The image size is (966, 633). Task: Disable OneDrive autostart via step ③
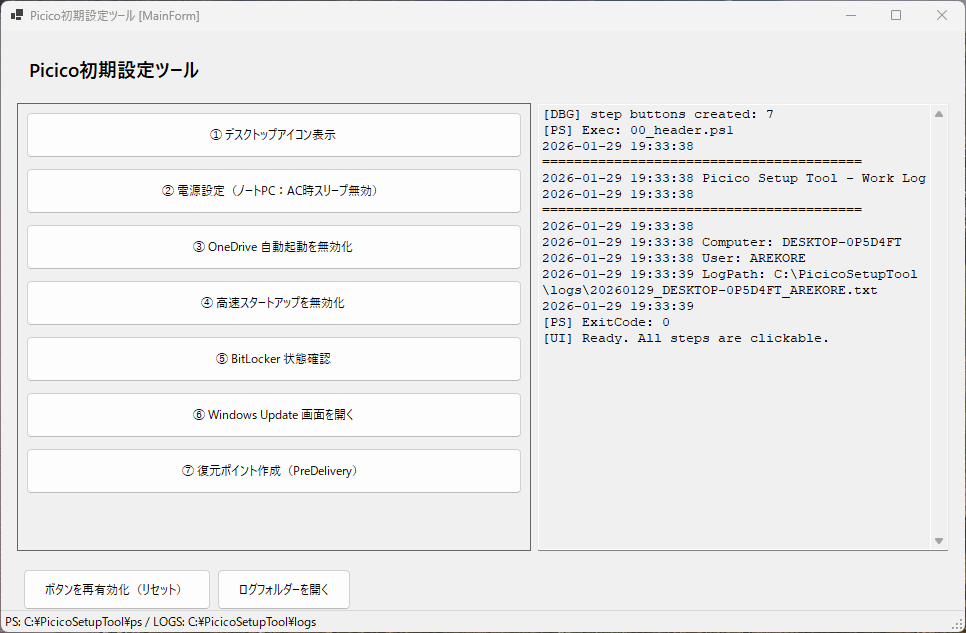click(x=273, y=247)
